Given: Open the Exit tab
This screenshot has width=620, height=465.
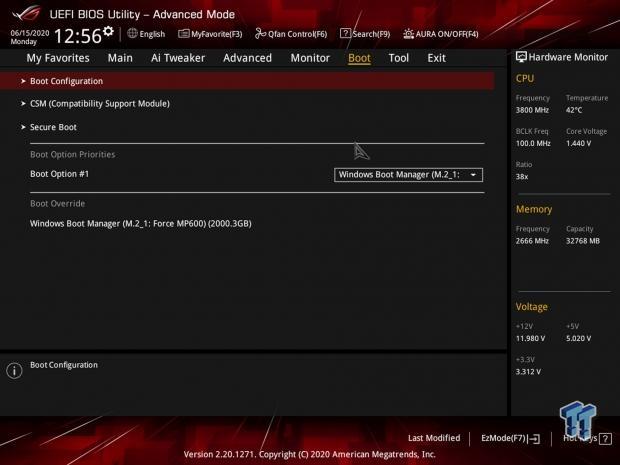Looking at the screenshot, I should [437, 58].
